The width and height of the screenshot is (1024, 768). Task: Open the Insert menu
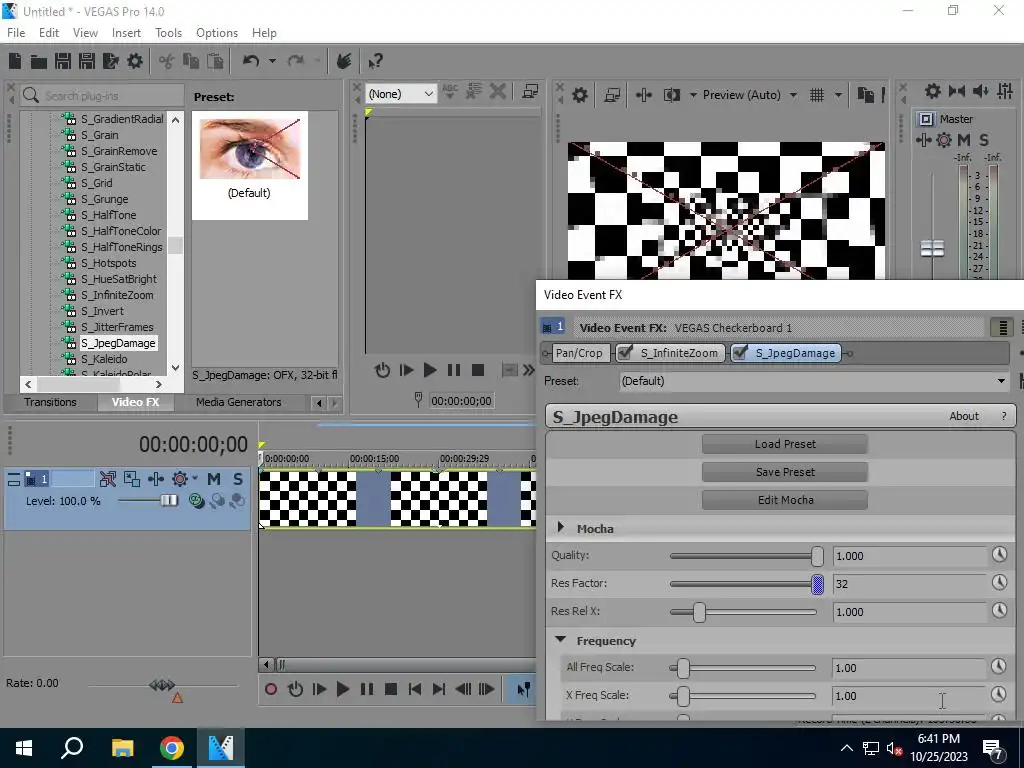click(126, 33)
